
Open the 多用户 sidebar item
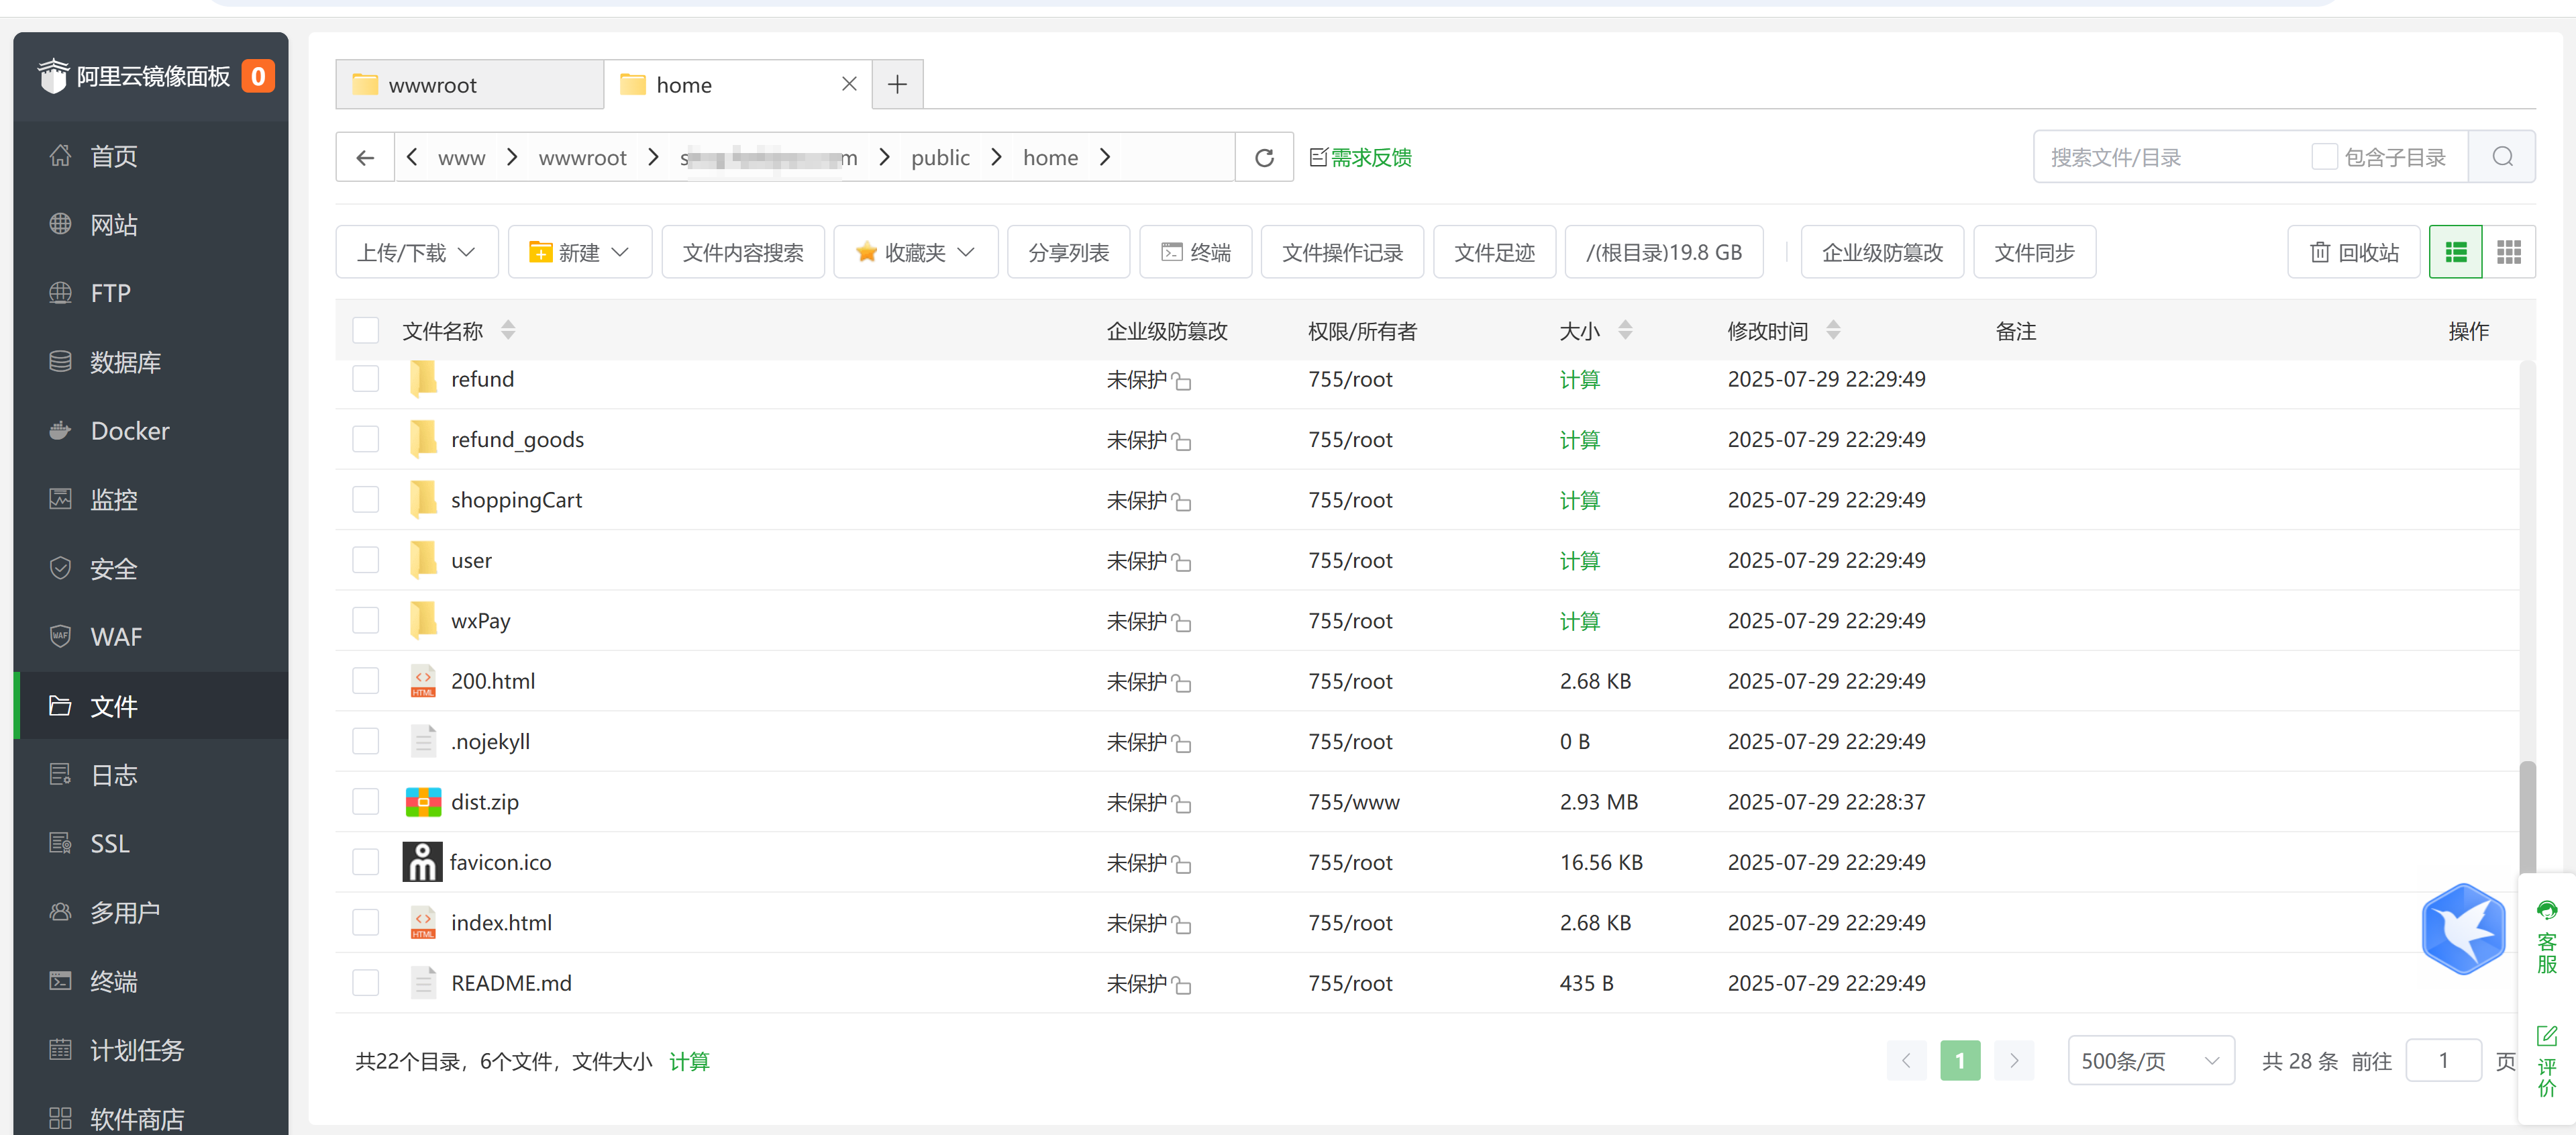tap(151, 912)
